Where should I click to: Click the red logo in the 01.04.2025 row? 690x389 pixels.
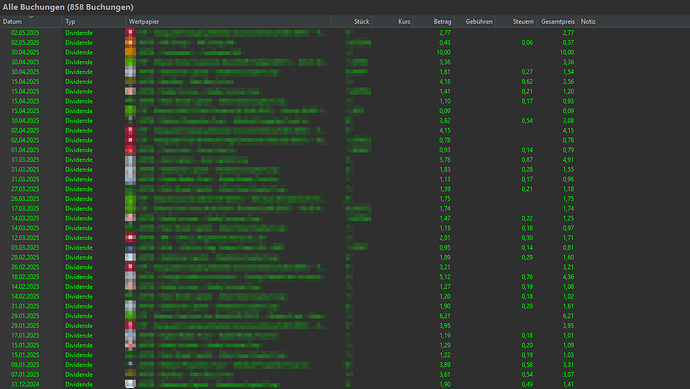coord(130,150)
